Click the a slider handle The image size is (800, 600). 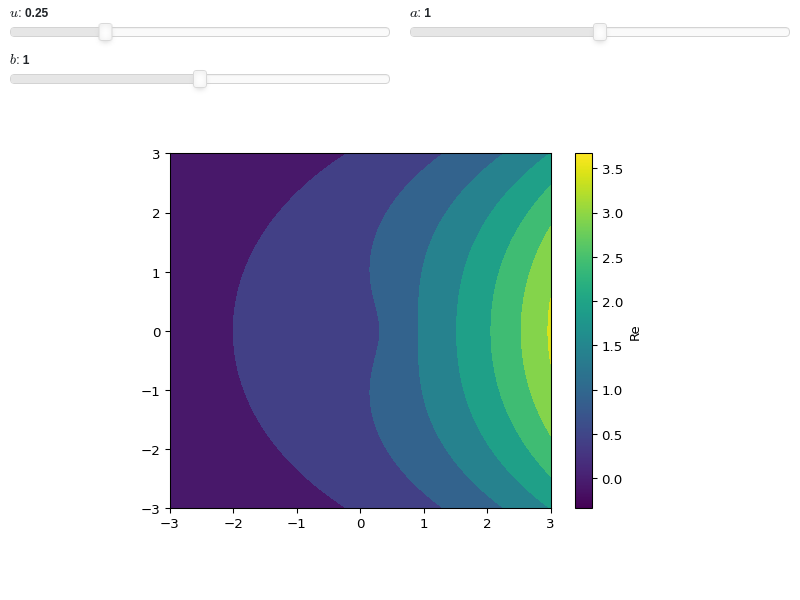[600, 32]
